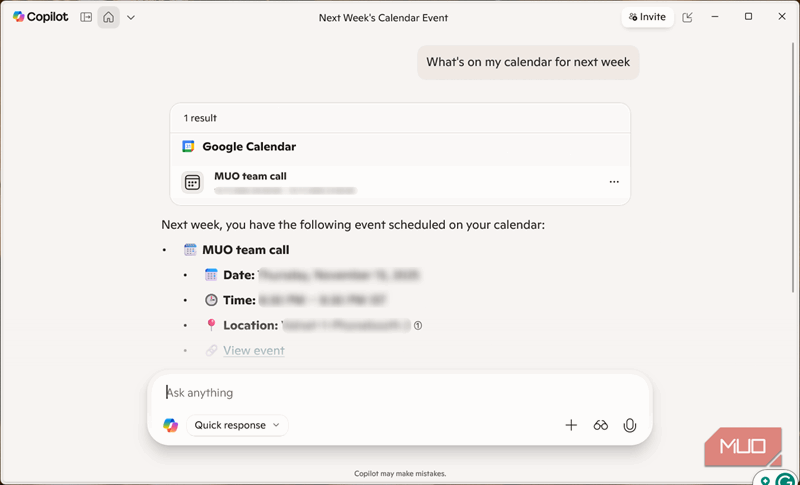Image resolution: width=800 pixels, height=485 pixels.
Task: Open the View event link
Action: [254, 350]
